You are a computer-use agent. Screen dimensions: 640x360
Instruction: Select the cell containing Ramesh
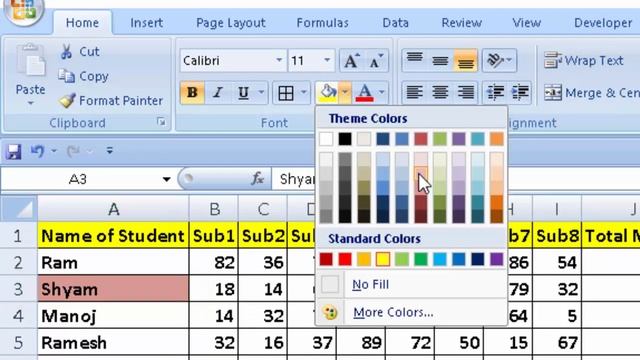coord(113,342)
